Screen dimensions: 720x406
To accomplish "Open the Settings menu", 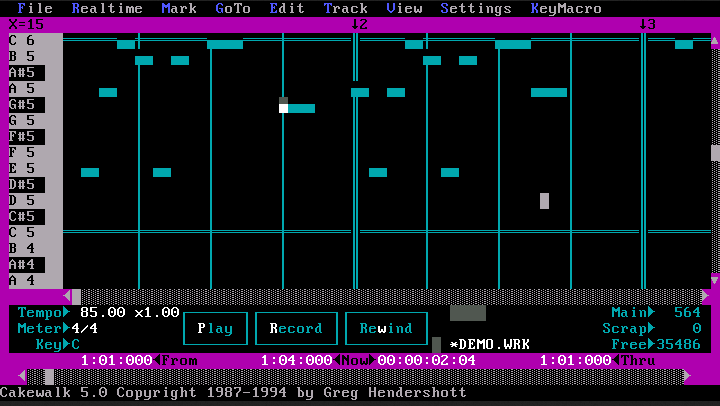I will point(476,8).
